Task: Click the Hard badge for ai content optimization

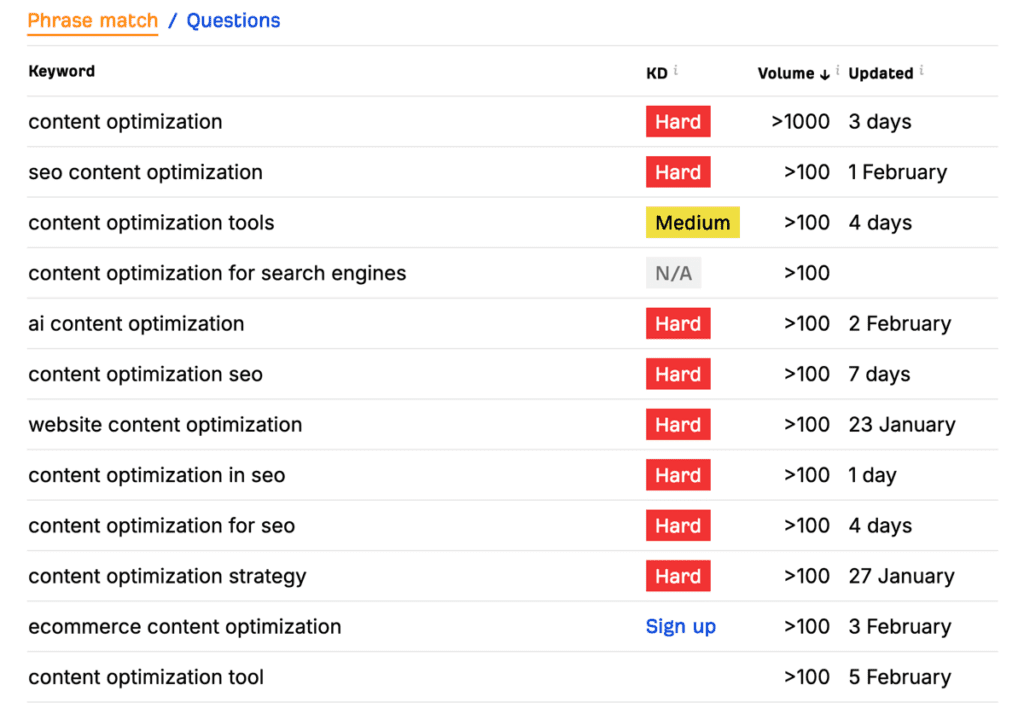Action: [678, 323]
